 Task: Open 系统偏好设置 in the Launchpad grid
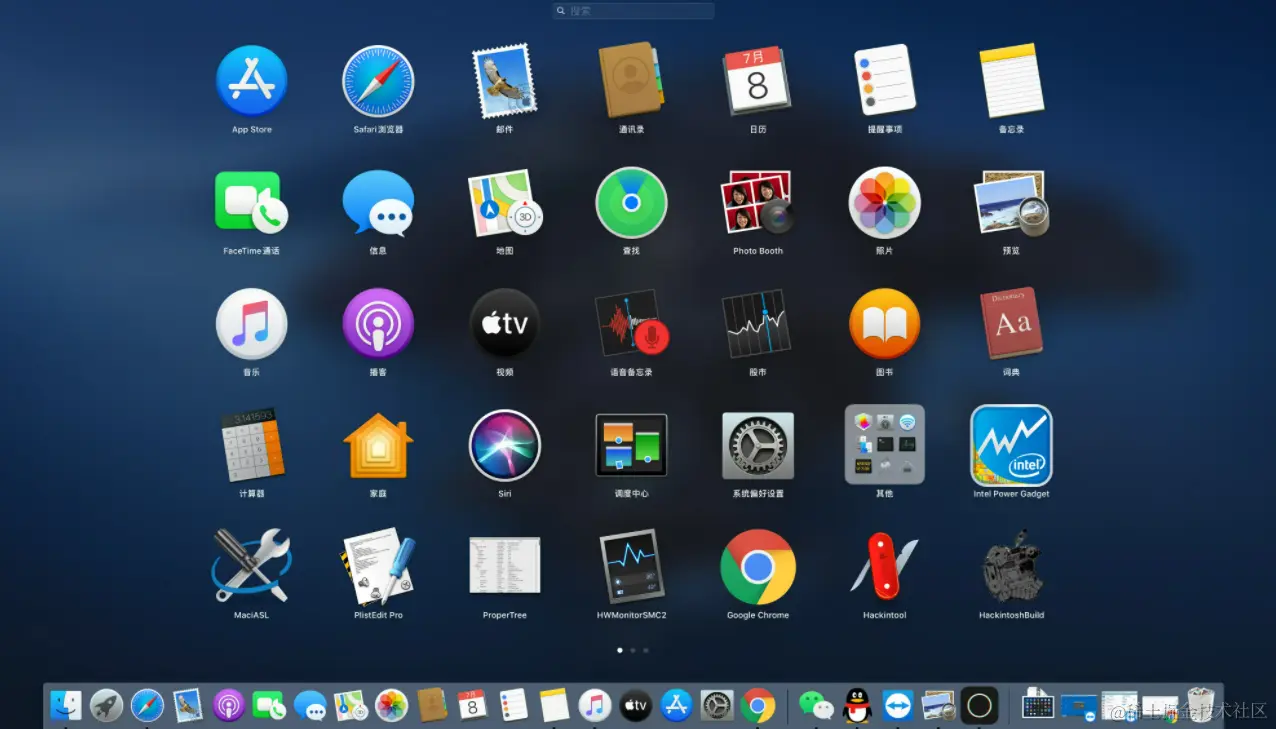click(758, 445)
